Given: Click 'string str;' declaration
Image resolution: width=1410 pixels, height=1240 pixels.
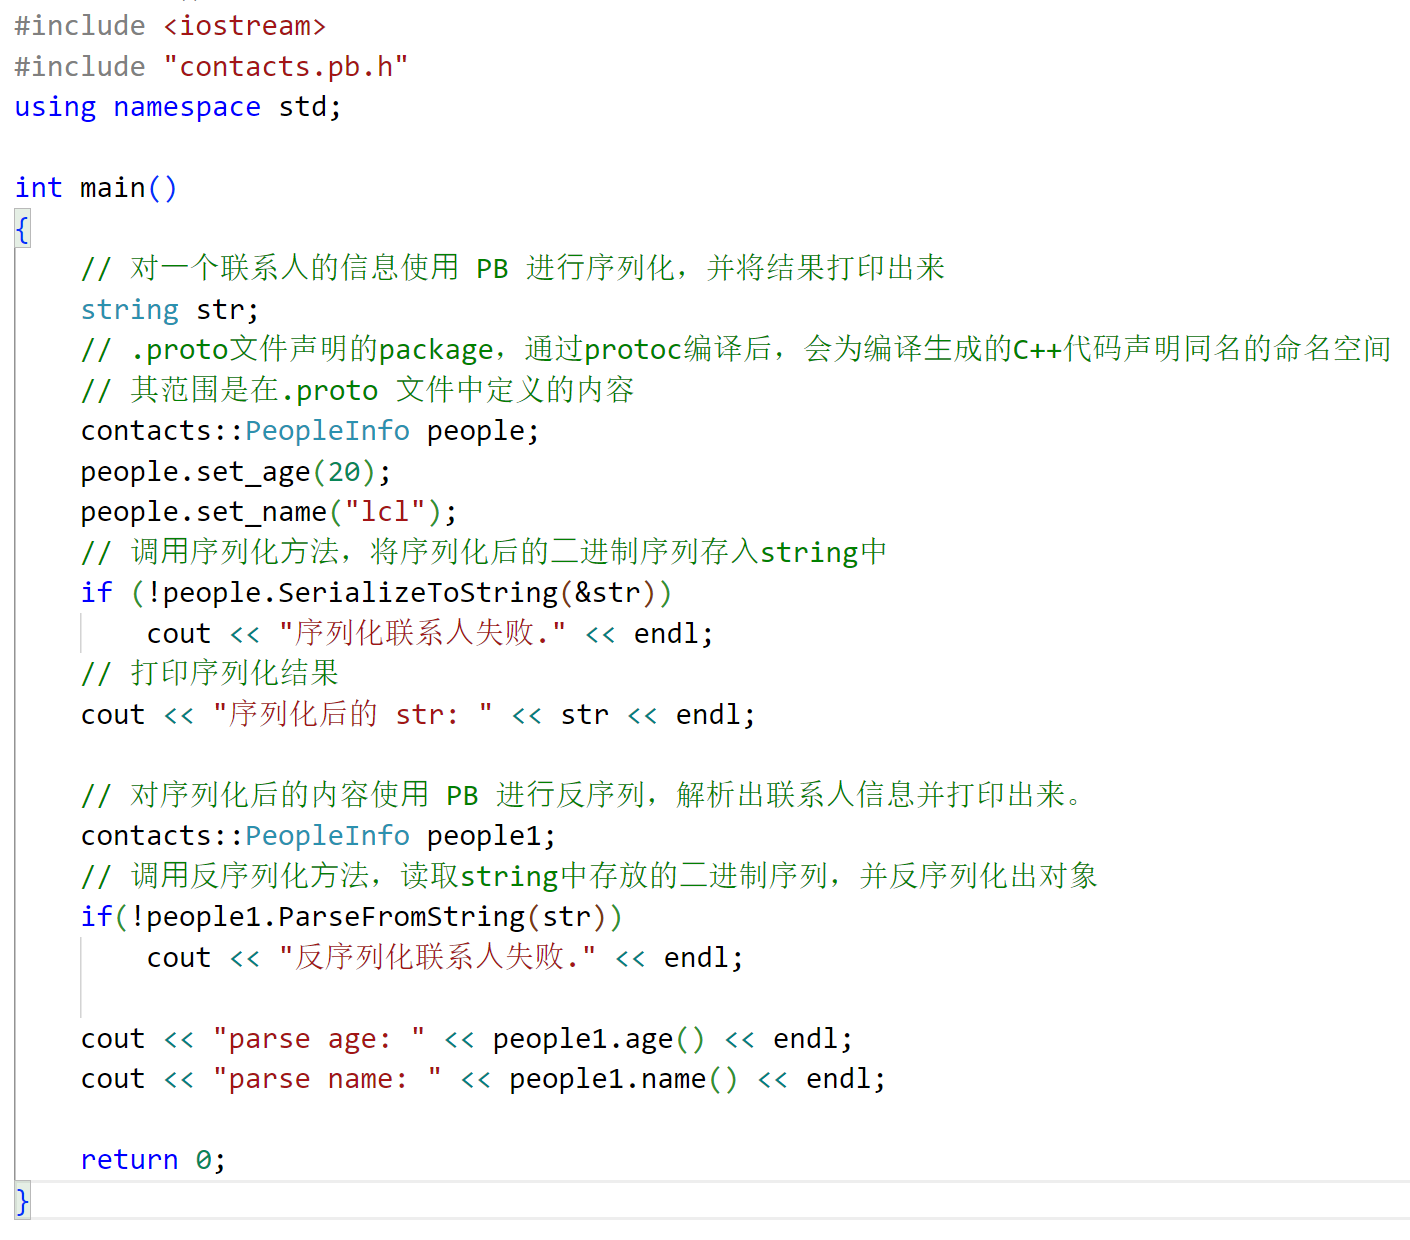Looking at the screenshot, I should [170, 310].
